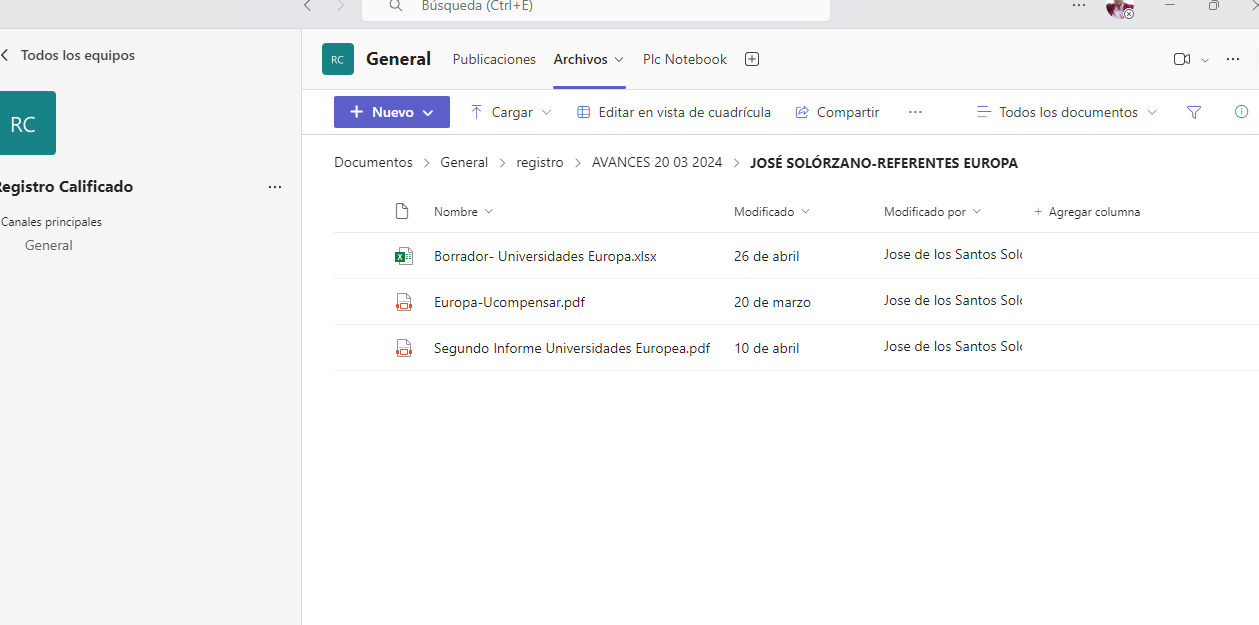This screenshot has height=625, width=1259.
Task: Click the add tab plus icon
Action: [752, 59]
